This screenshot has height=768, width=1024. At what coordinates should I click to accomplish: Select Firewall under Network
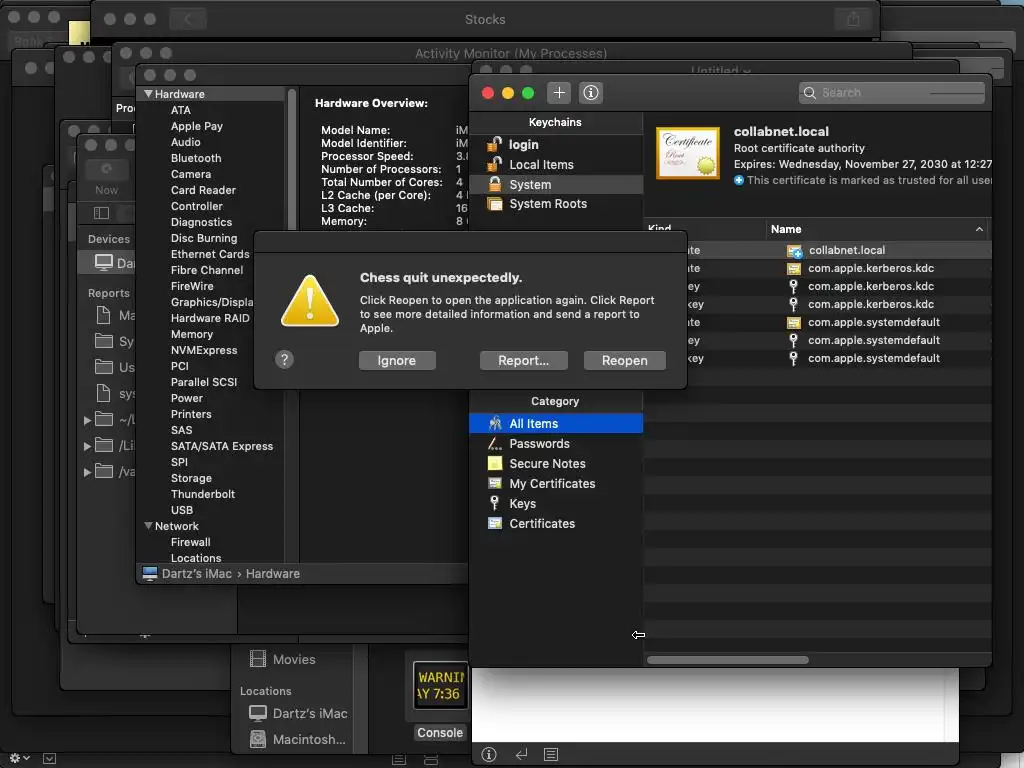[x=190, y=542]
